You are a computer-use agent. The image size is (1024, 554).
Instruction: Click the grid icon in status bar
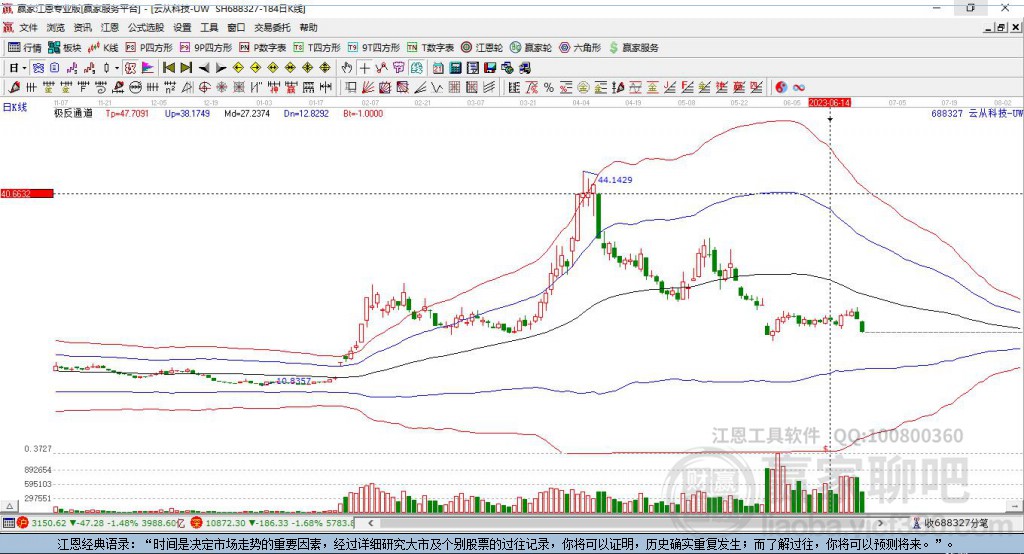pyautogui.click(x=8, y=523)
